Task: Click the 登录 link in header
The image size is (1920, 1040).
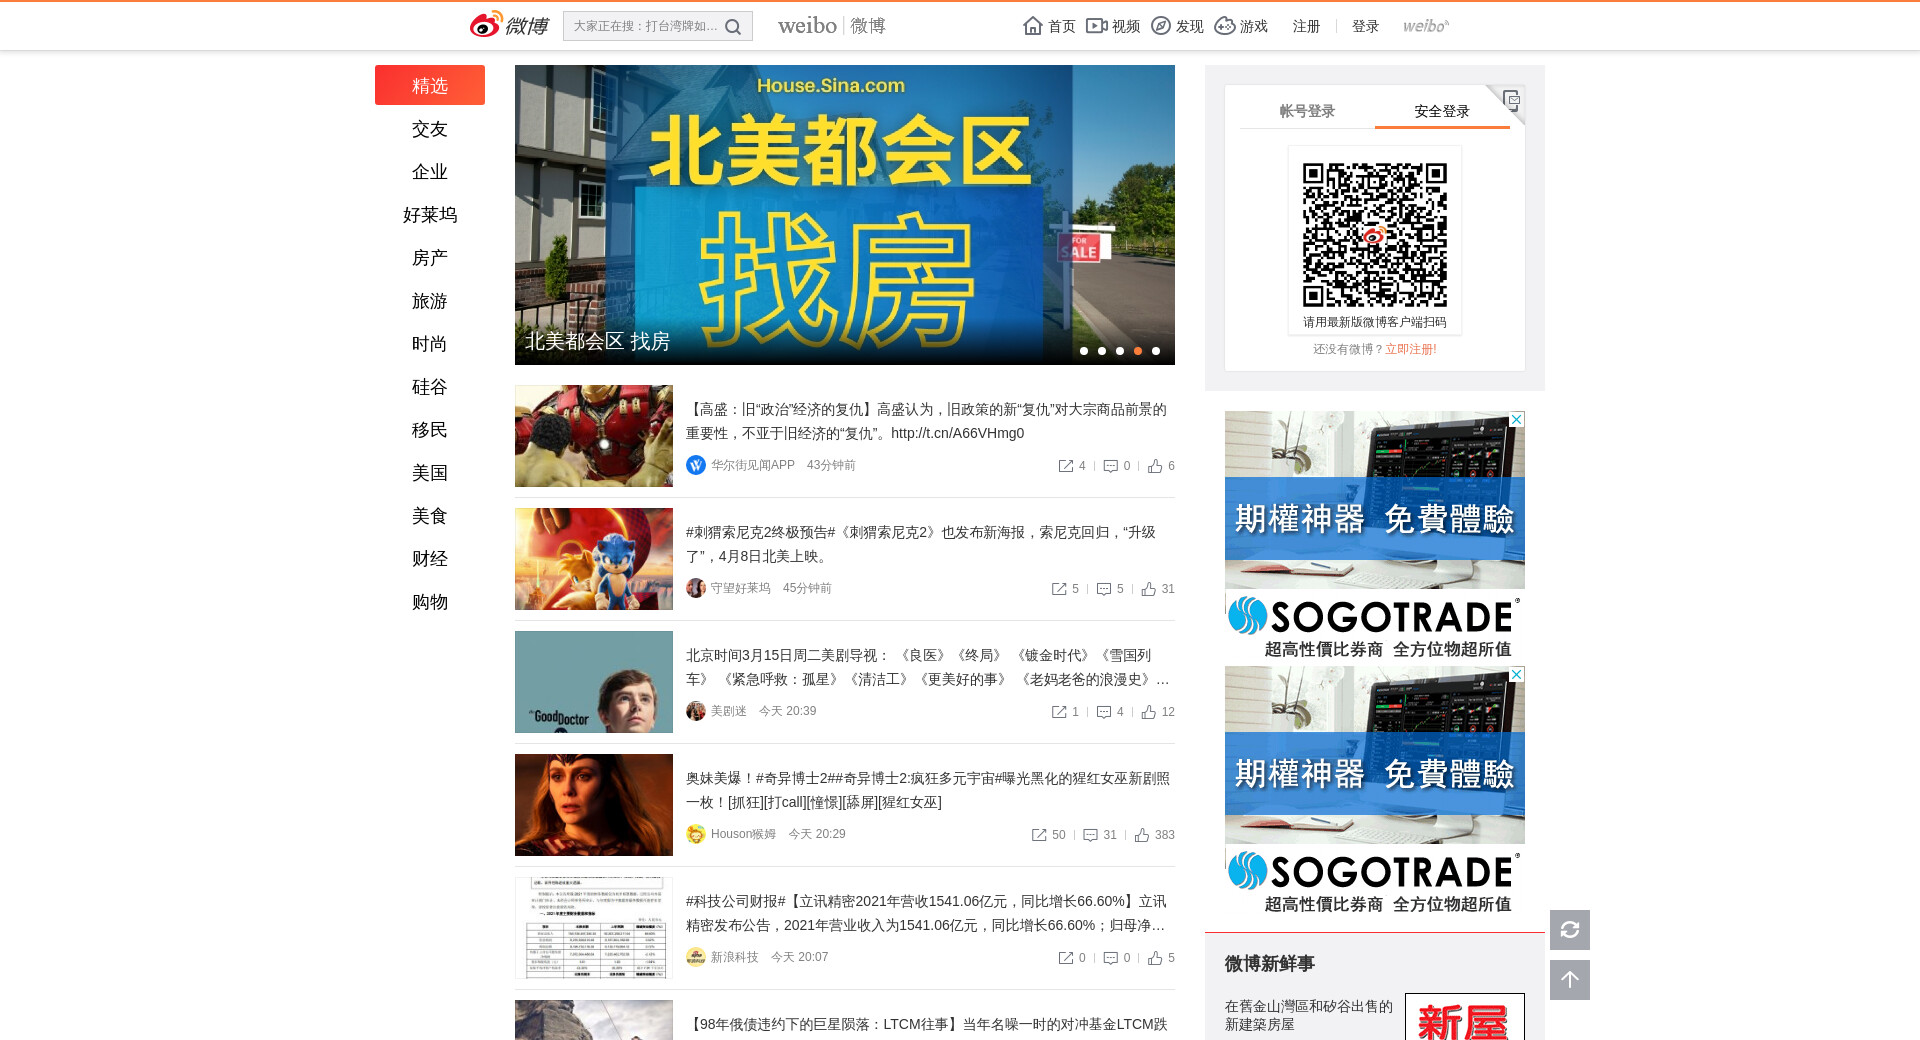Action: click(1365, 26)
